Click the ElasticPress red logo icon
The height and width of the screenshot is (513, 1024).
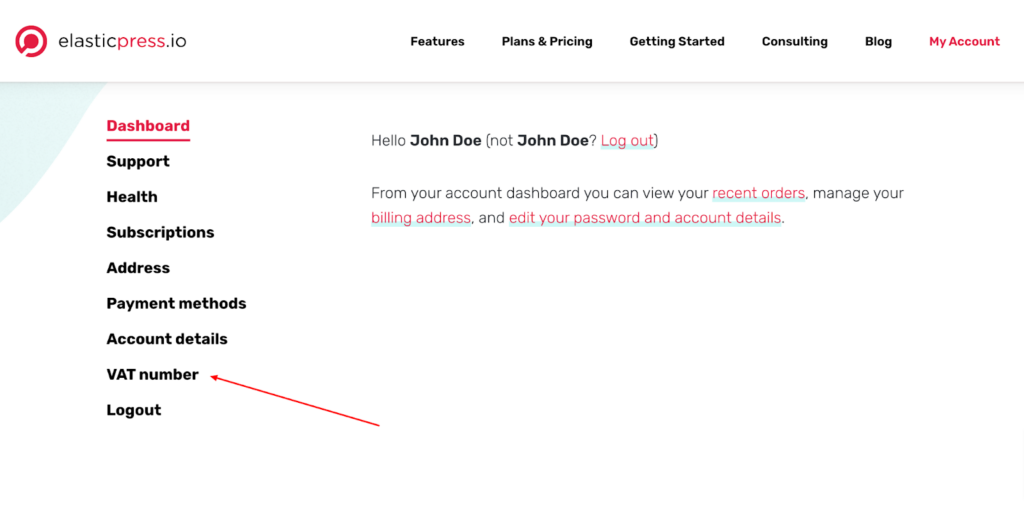point(31,41)
